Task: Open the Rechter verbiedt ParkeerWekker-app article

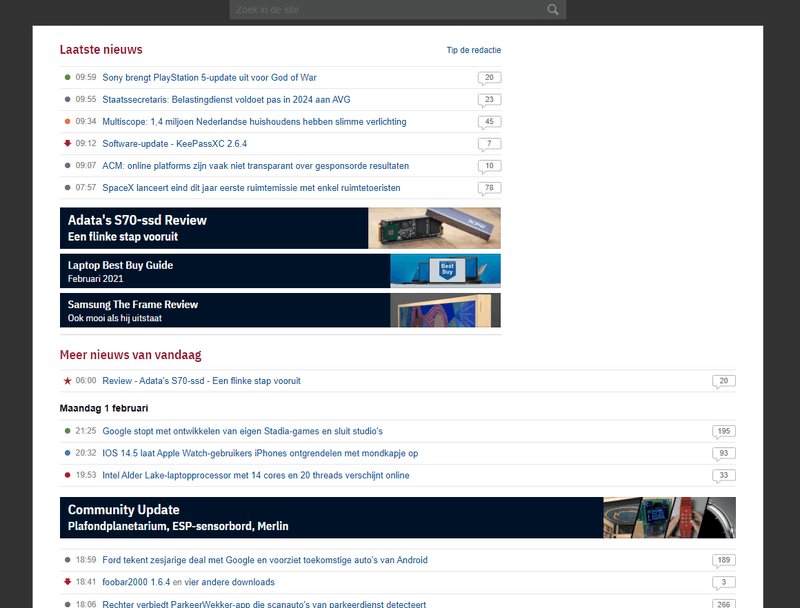Action: click(264, 604)
